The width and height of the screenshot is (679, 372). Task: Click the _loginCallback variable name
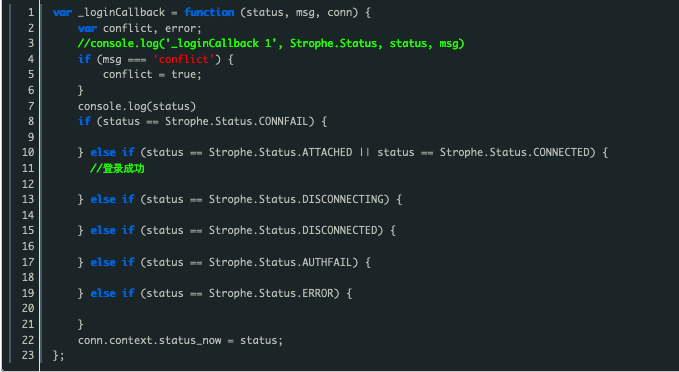(121, 13)
